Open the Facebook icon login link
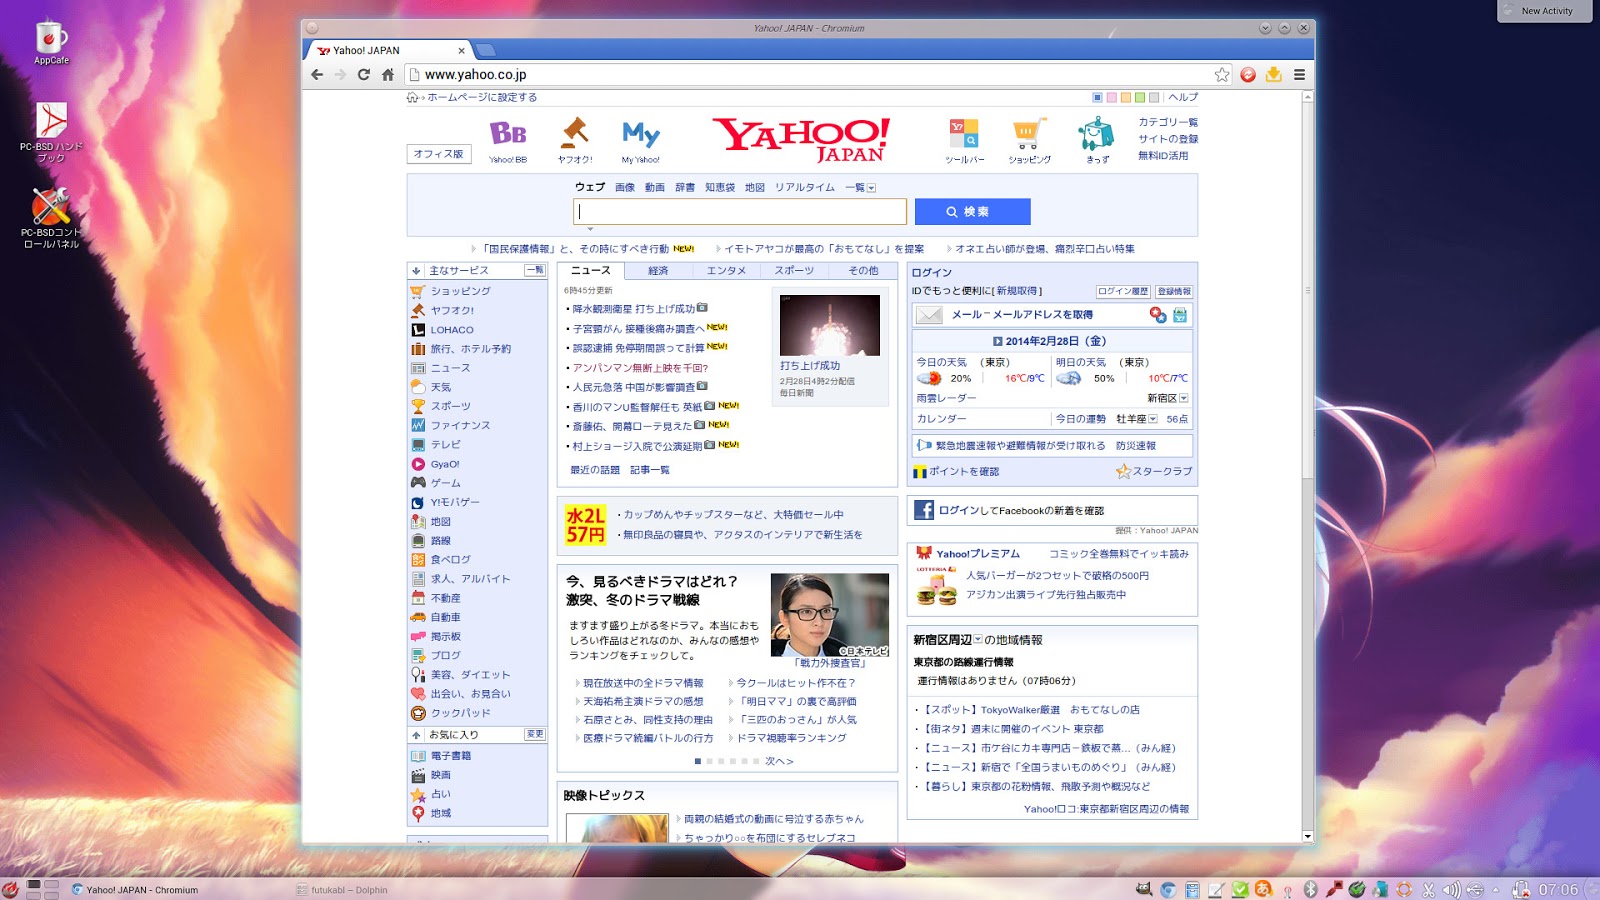 tap(924, 510)
